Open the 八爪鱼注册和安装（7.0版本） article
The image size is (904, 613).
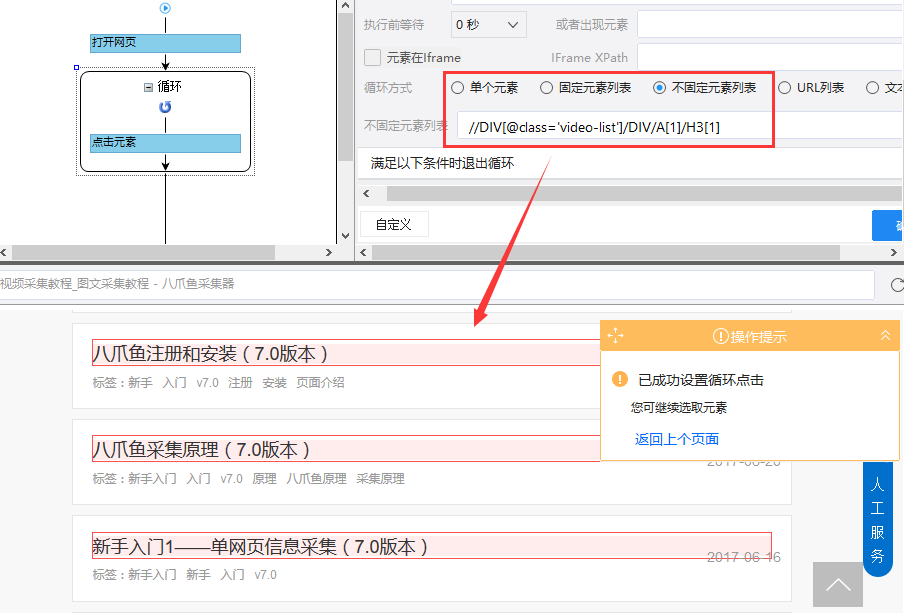(x=210, y=353)
